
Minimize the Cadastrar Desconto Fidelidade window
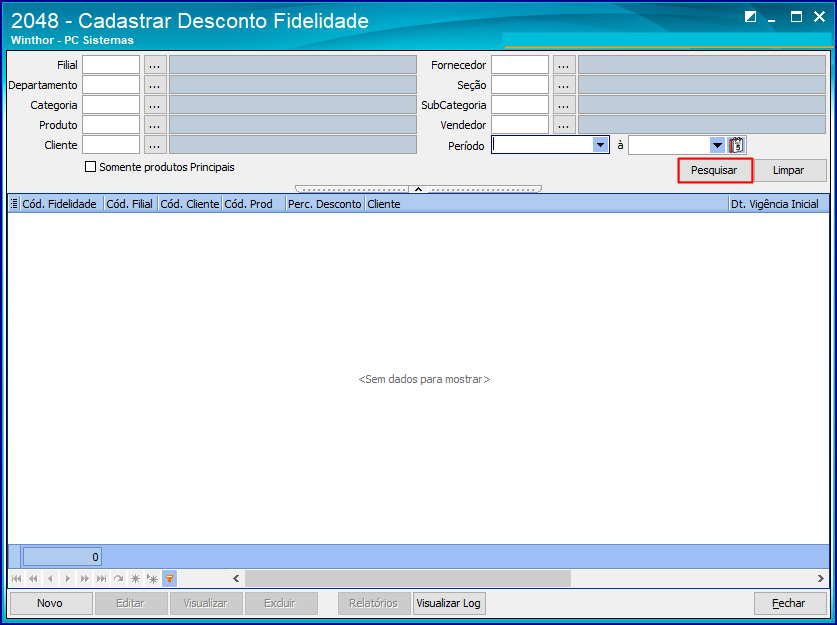tap(772, 18)
